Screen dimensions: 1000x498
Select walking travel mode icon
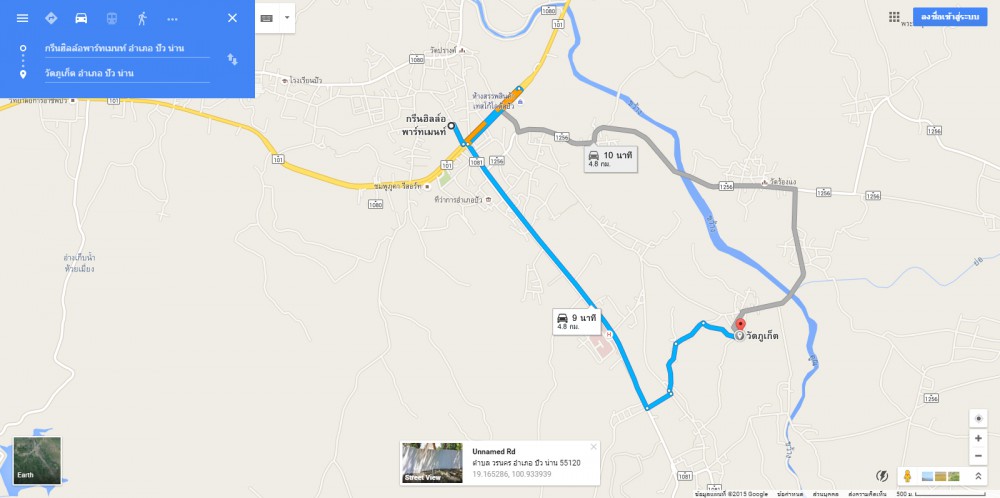[x=142, y=18]
